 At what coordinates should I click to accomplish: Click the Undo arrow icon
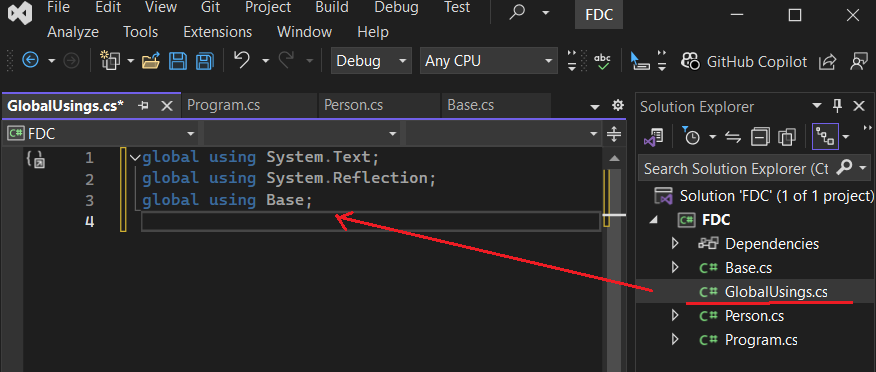point(241,60)
